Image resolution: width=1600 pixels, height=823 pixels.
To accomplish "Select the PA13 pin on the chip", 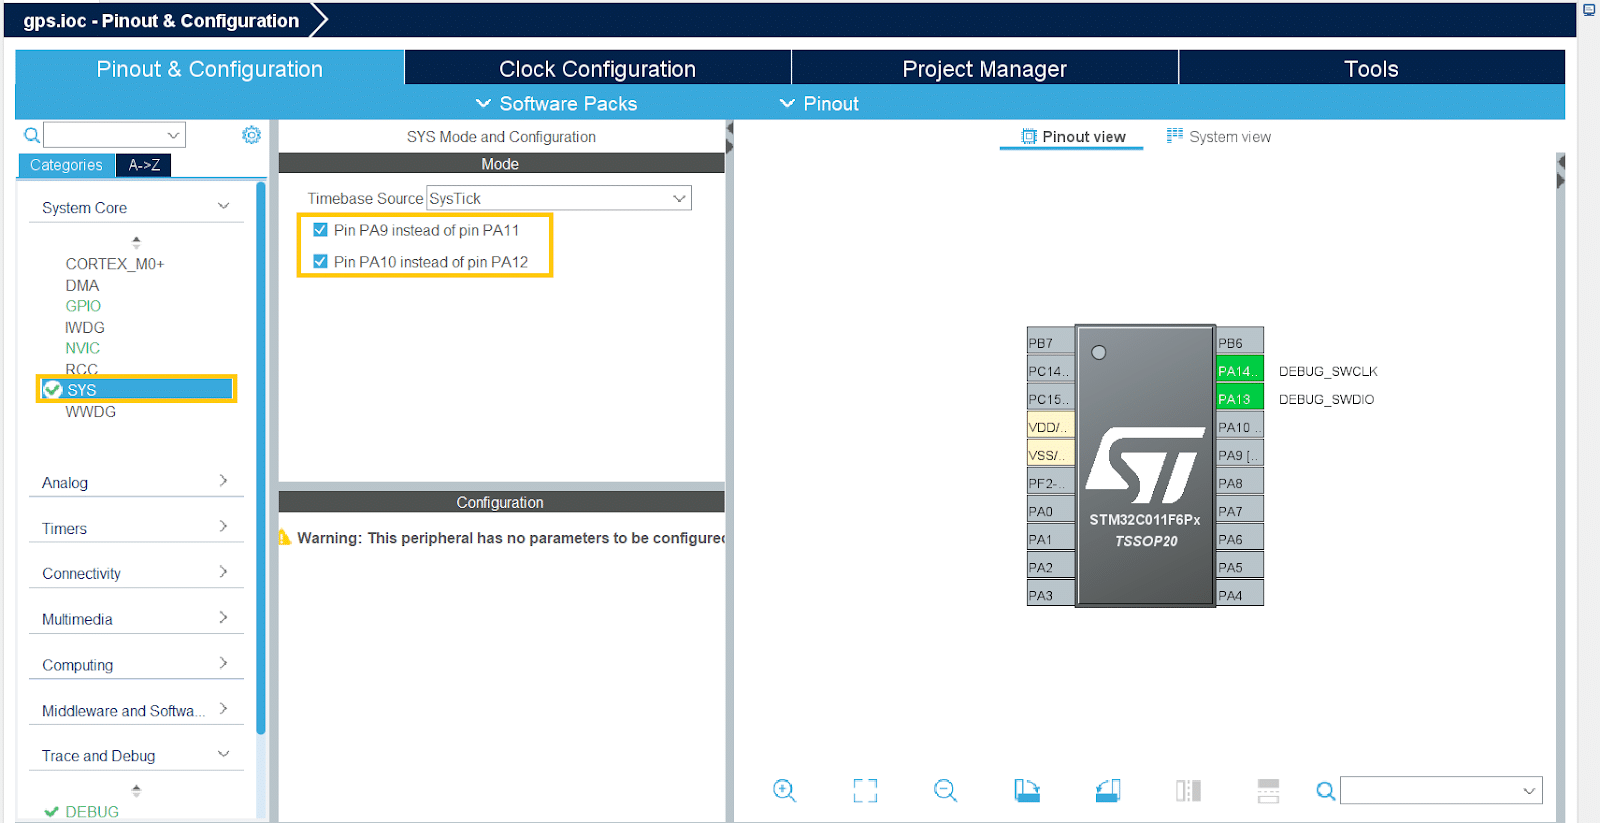I will (x=1238, y=399).
